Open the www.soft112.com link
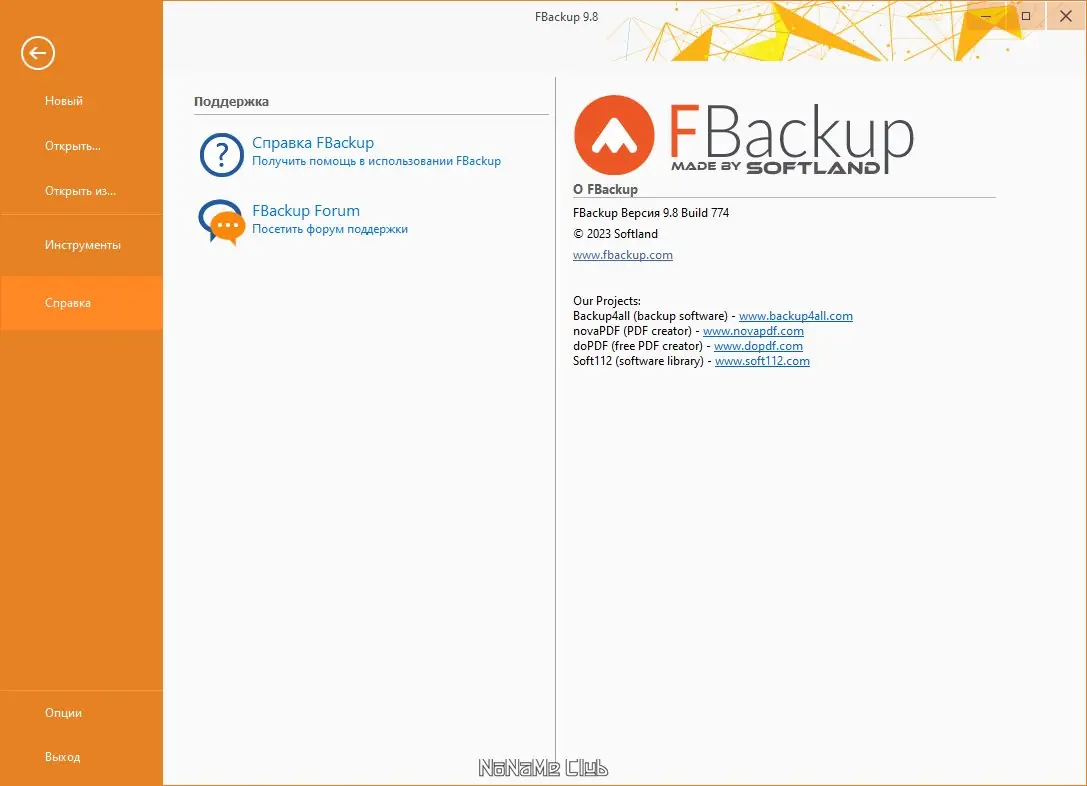 click(x=763, y=361)
